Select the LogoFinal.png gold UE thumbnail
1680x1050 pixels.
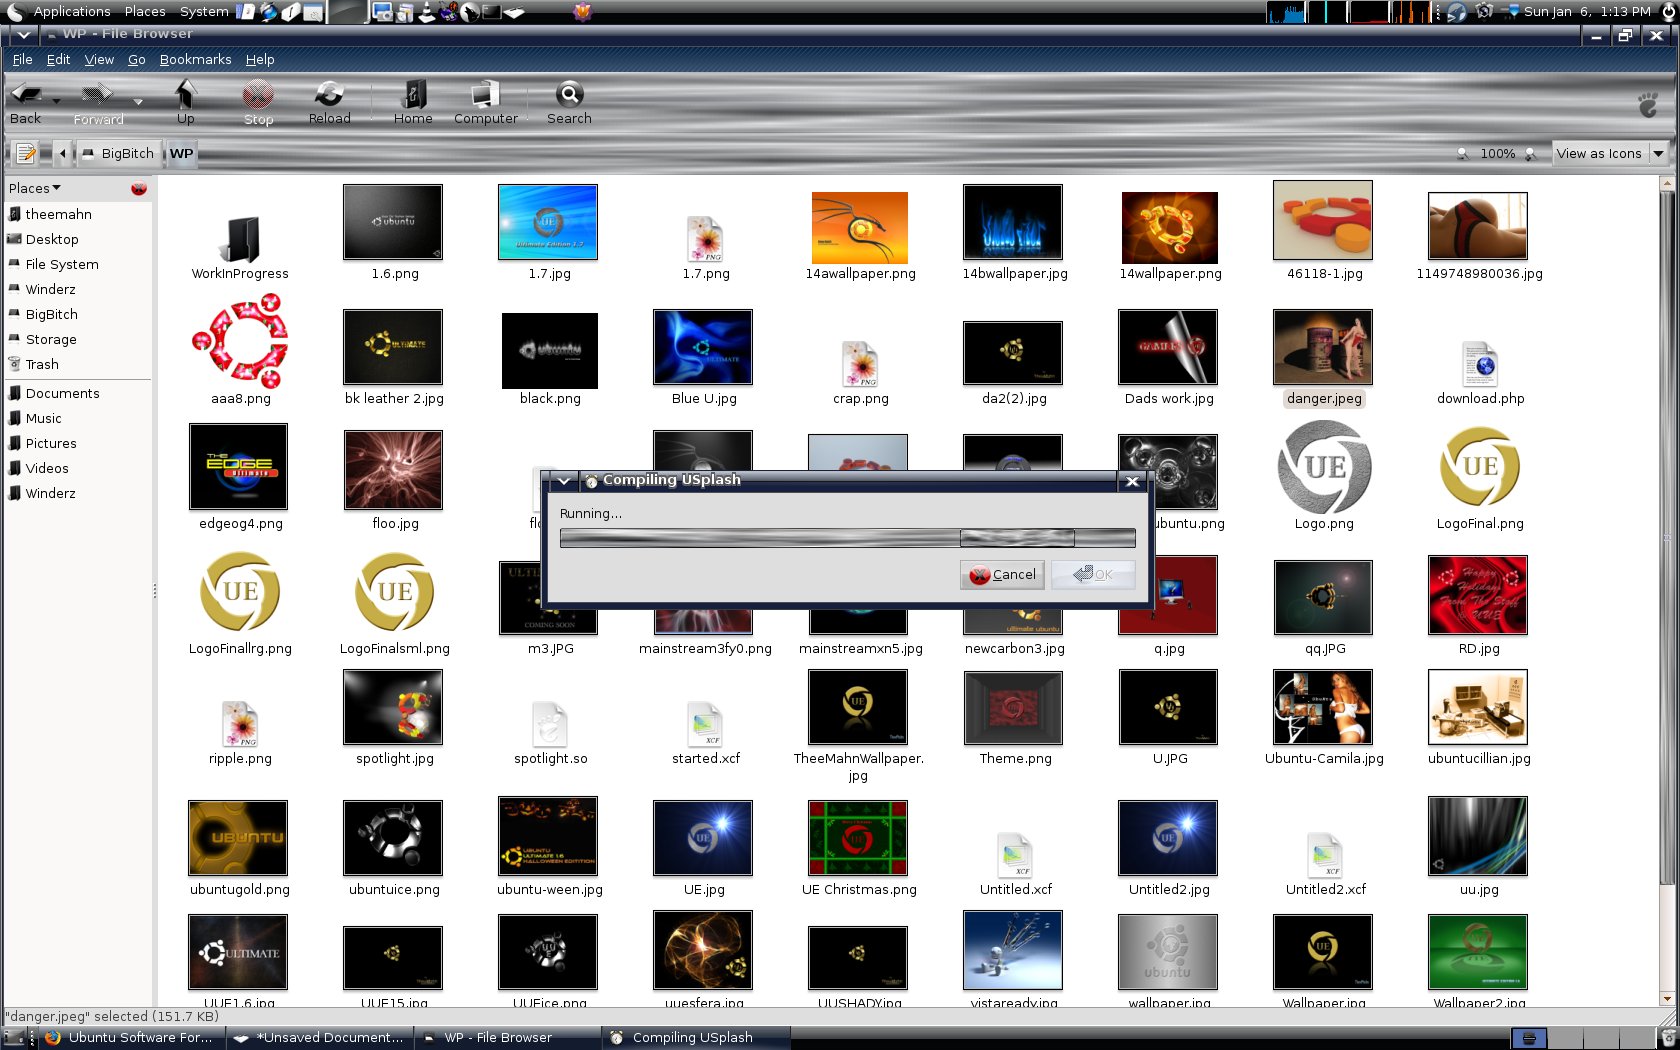[1479, 466]
